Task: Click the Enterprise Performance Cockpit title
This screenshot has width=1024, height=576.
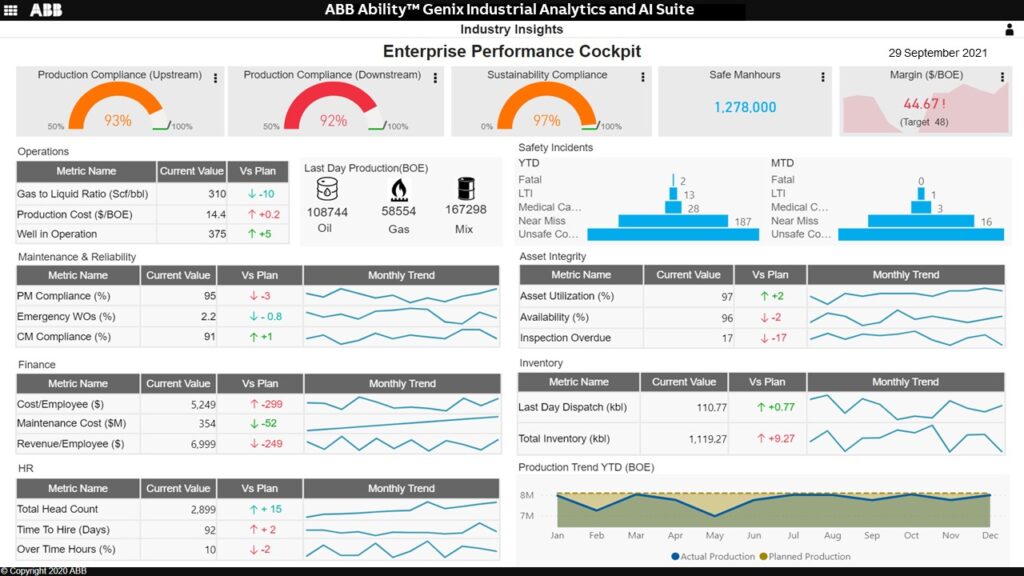Action: pyautogui.click(x=512, y=50)
